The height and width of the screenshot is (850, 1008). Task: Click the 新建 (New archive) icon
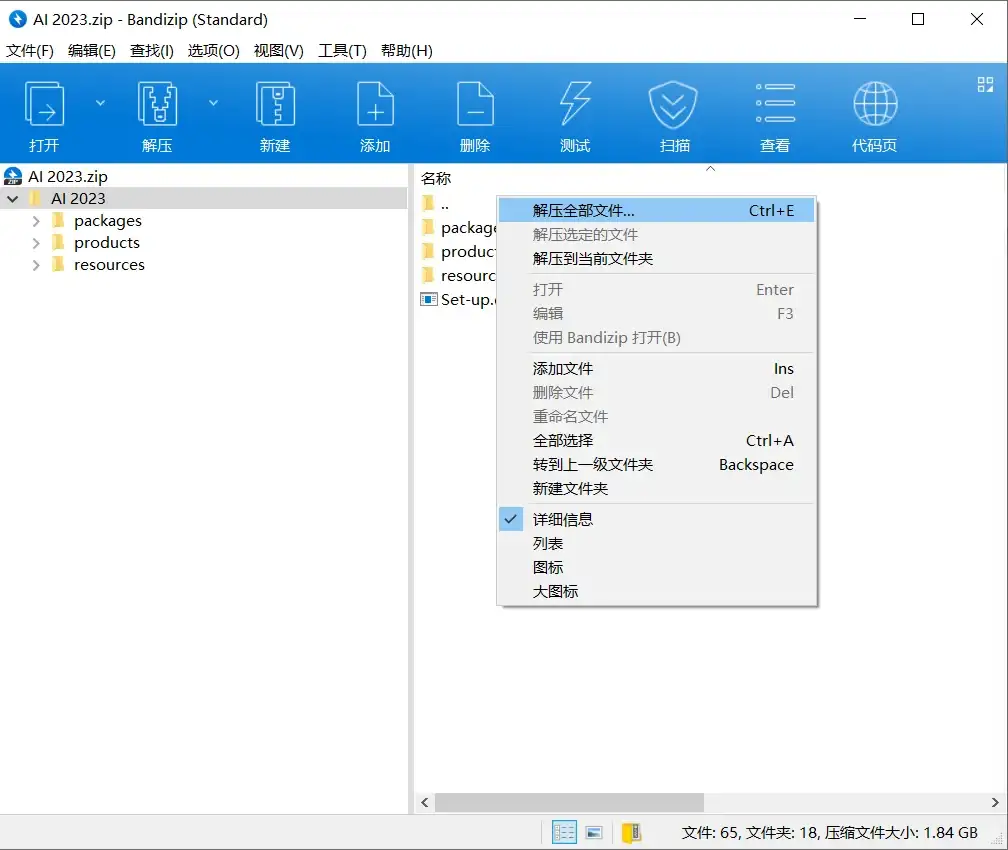[x=275, y=112]
